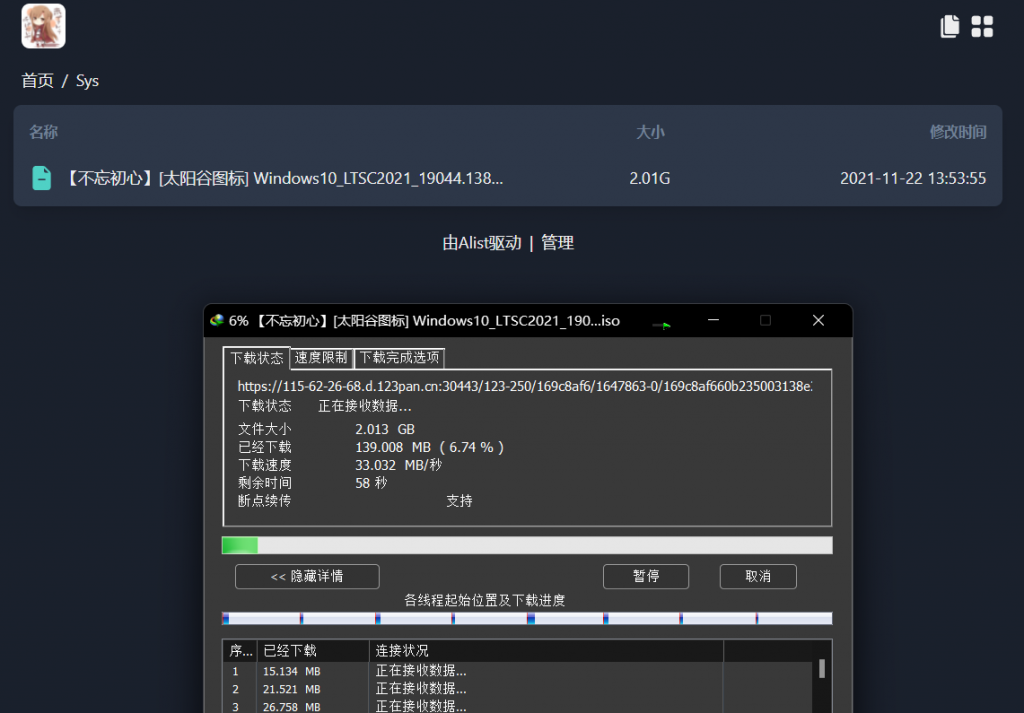Image resolution: width=1024 pixels, height=713 pixels.
Task: Select the 下载状态 tab
Action: pos(257,358)
